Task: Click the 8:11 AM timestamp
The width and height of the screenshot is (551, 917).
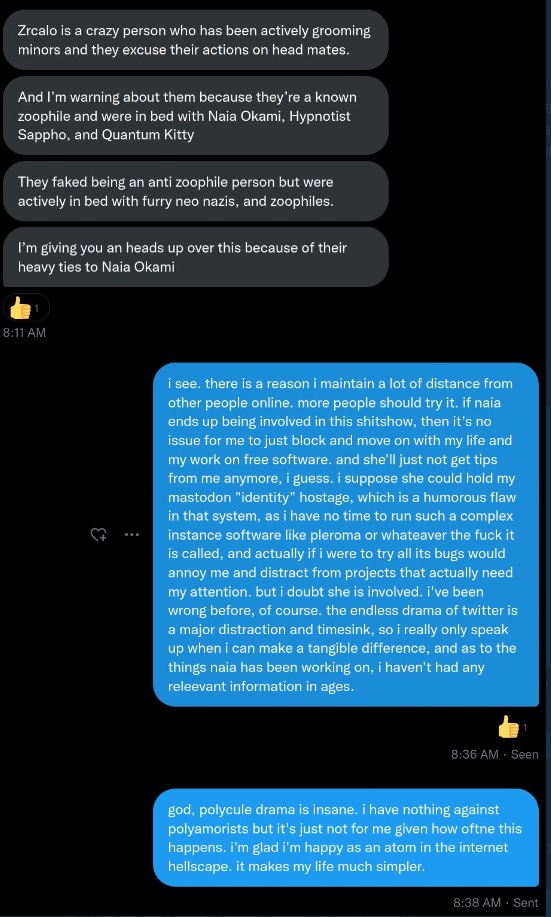Action: pyautogui.click(x=24, y=333)
